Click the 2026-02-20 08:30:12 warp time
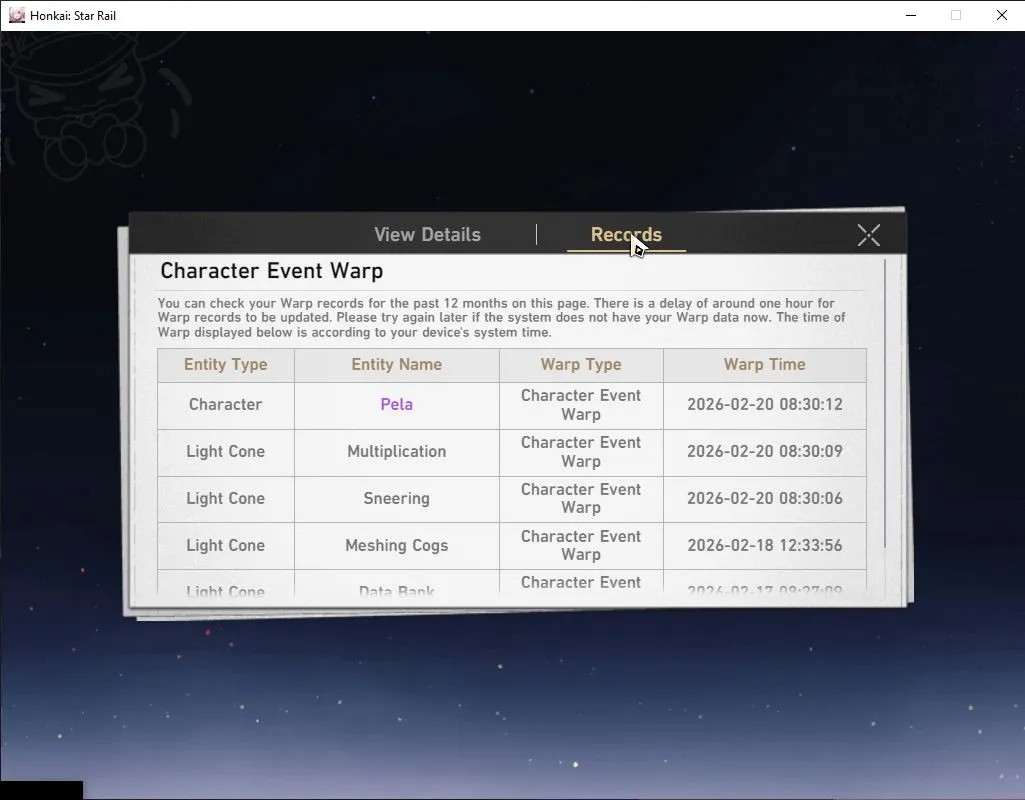 [765, 405]
